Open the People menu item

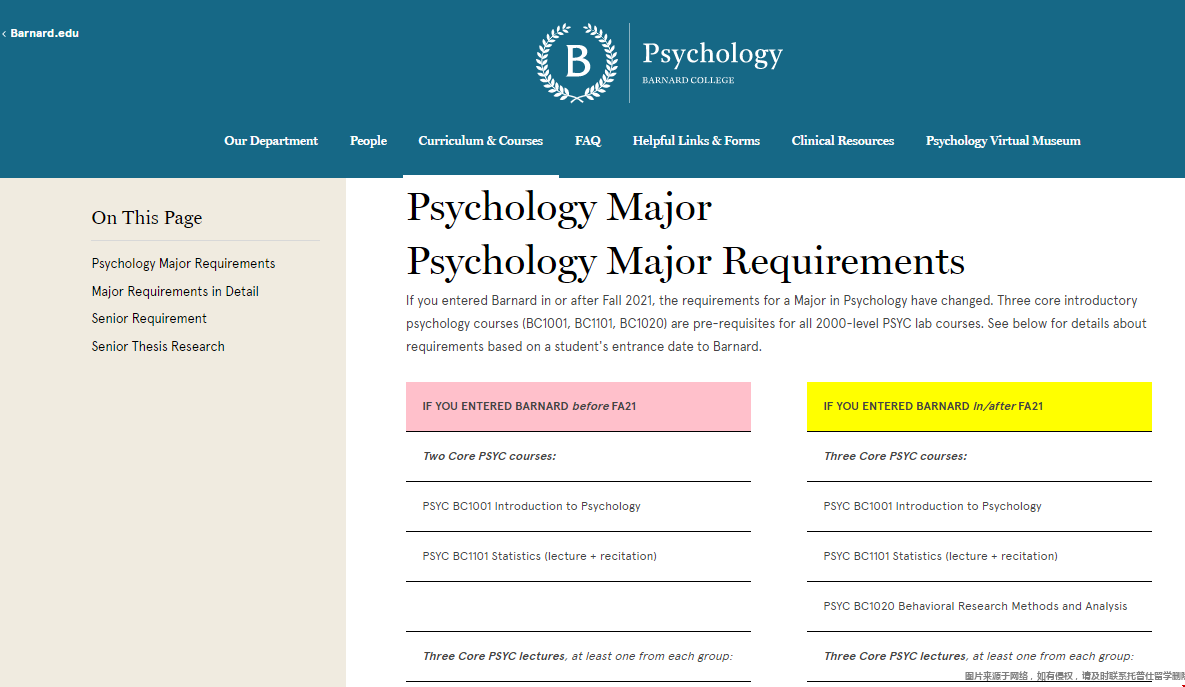pos(368,141)
